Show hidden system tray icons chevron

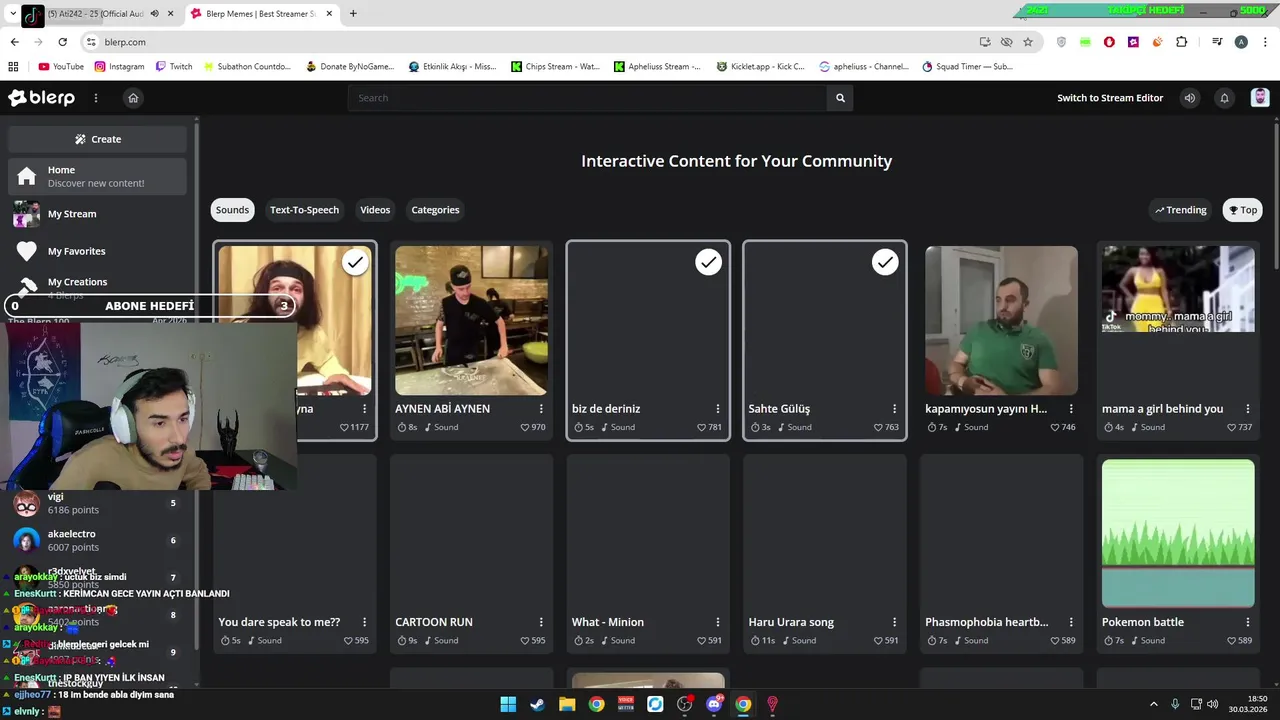(x=1153, y=704)
